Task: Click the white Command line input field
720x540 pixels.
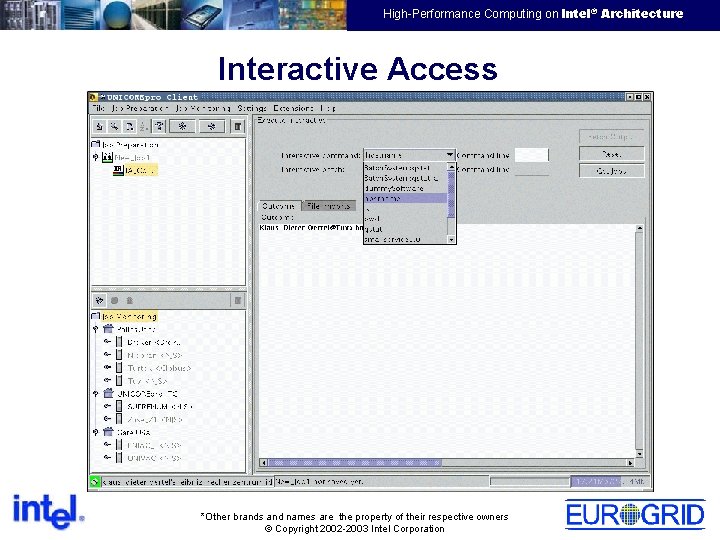Action: (532, 155)
